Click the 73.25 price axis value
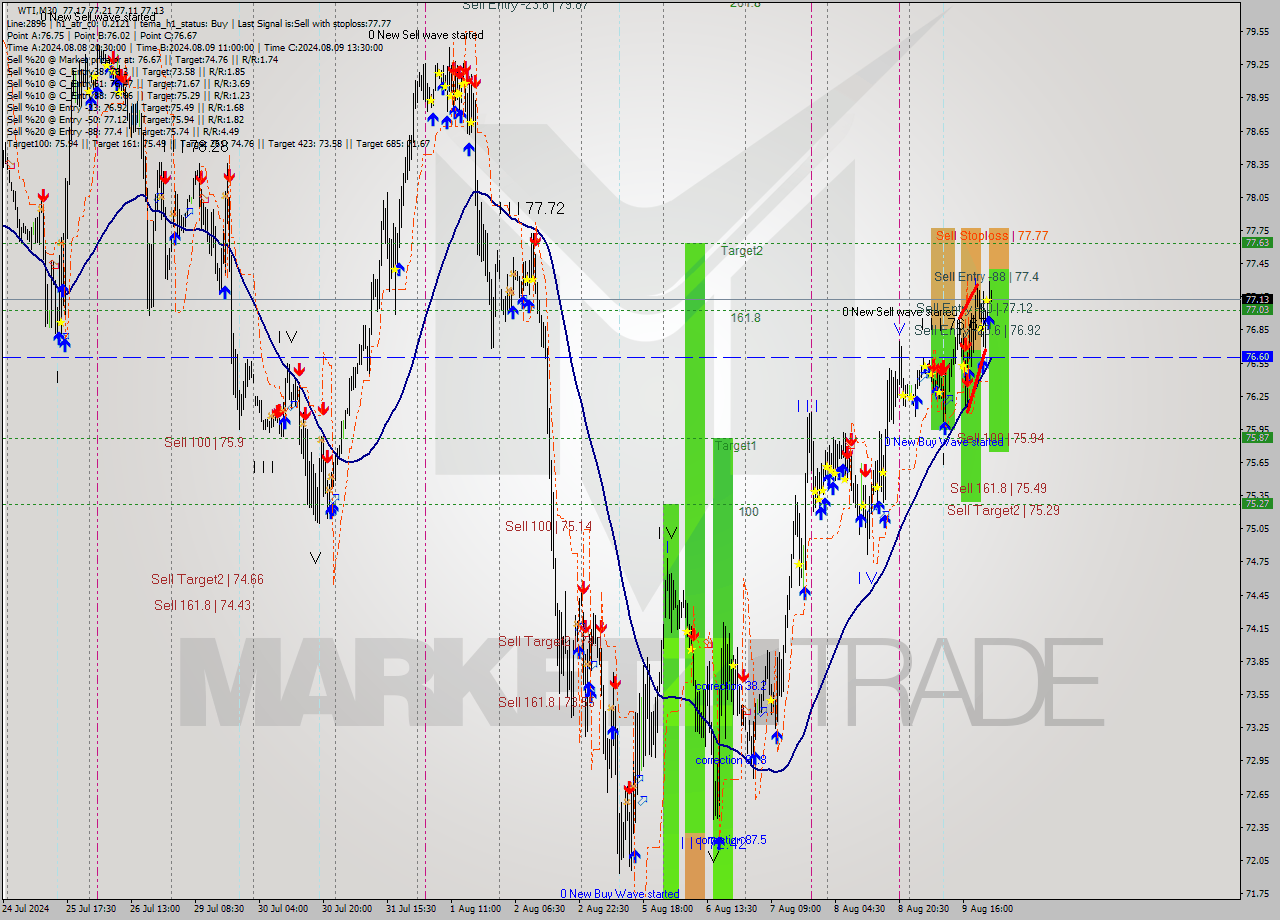 (x=1257, y=727)
